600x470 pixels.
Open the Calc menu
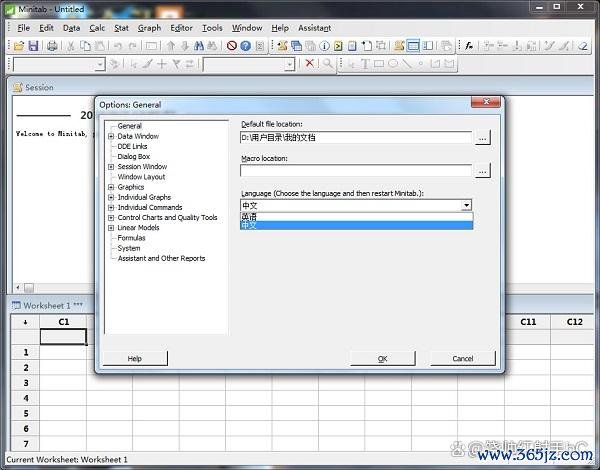[x=97, y=28]
